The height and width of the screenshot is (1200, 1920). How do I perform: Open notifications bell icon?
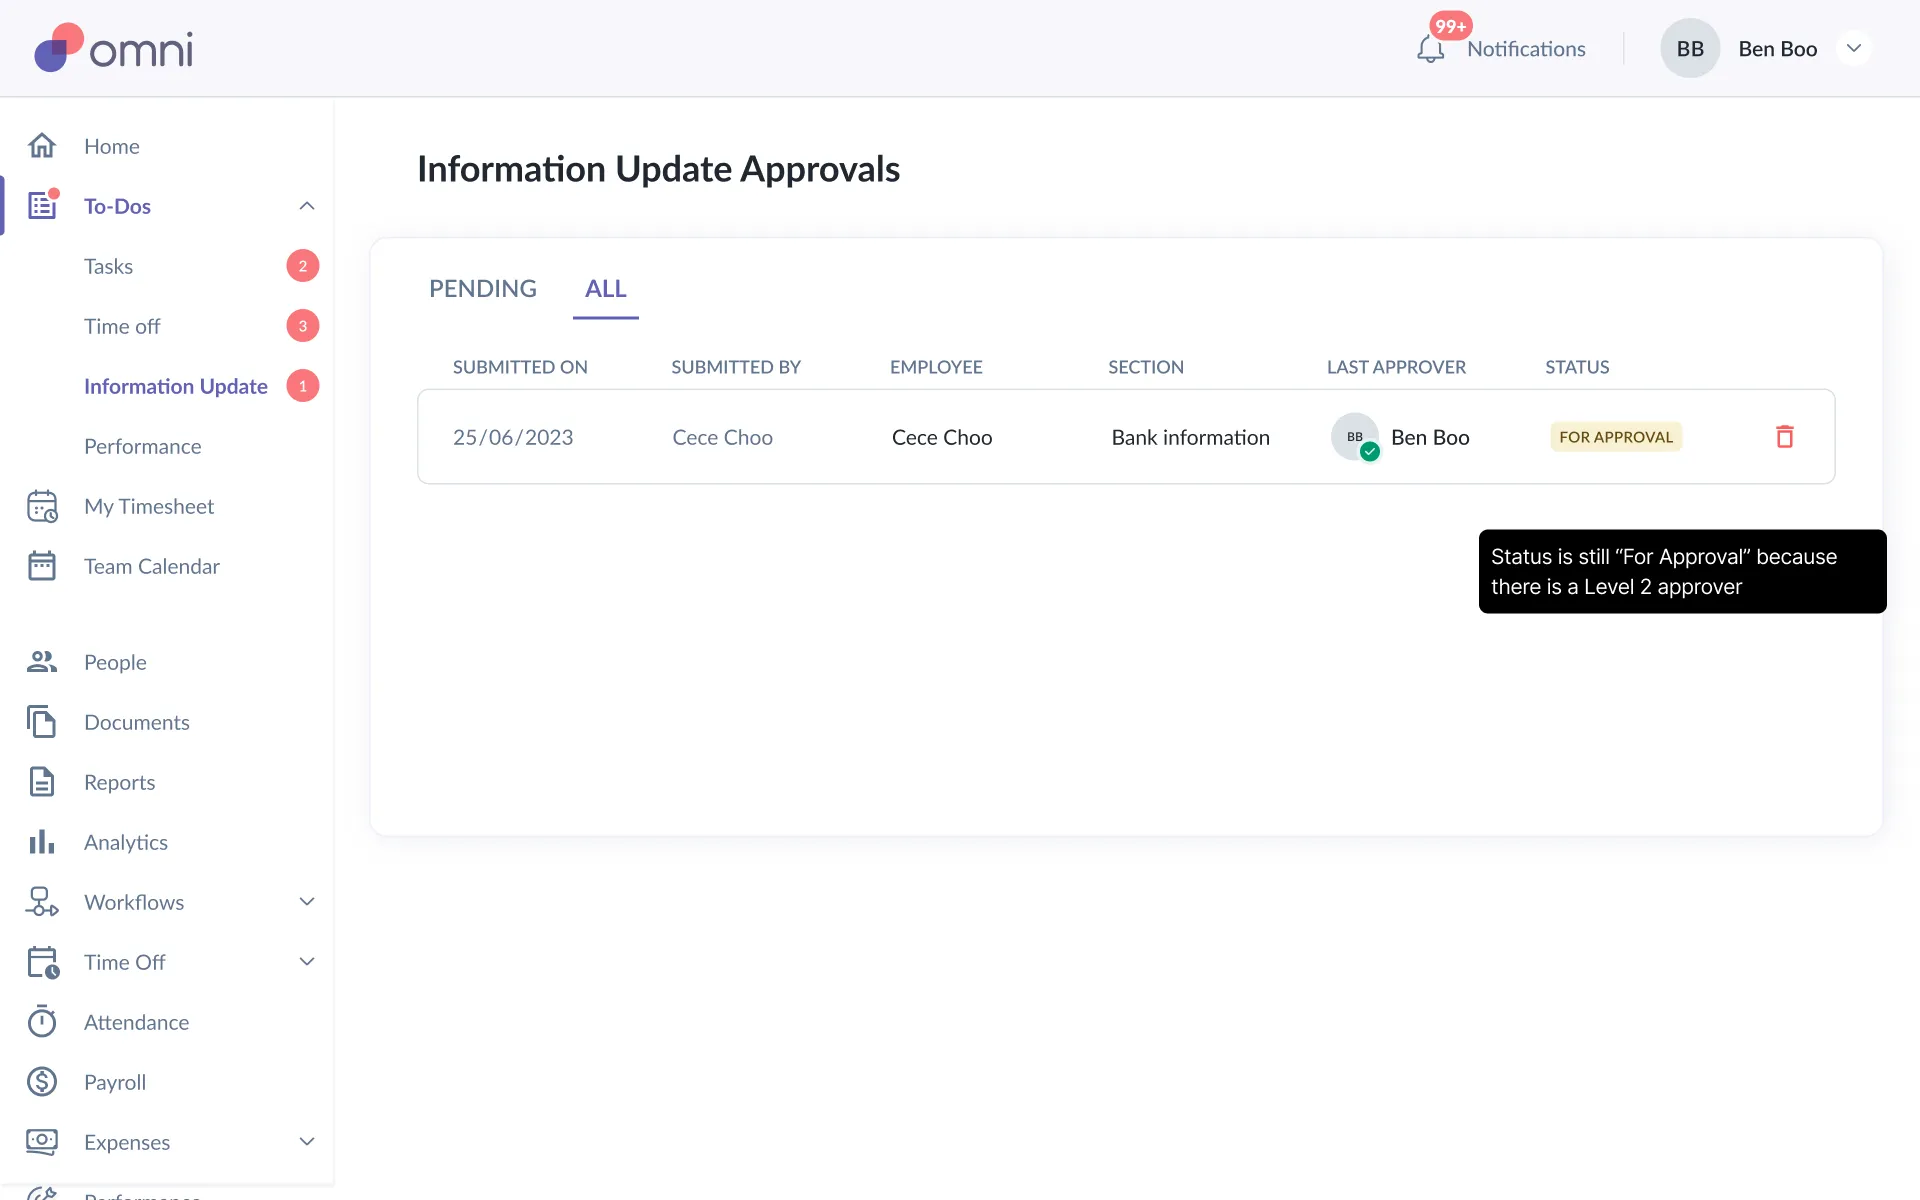click(1430, 49)
